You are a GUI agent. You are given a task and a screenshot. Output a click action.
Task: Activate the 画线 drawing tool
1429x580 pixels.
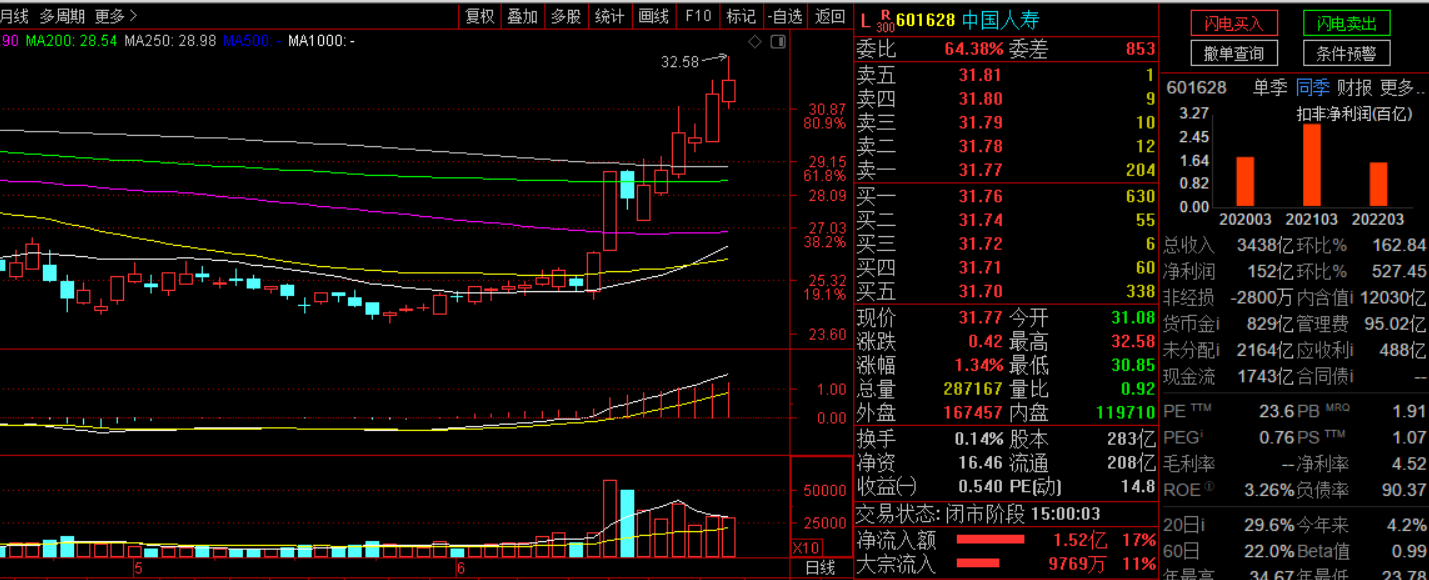653,16
